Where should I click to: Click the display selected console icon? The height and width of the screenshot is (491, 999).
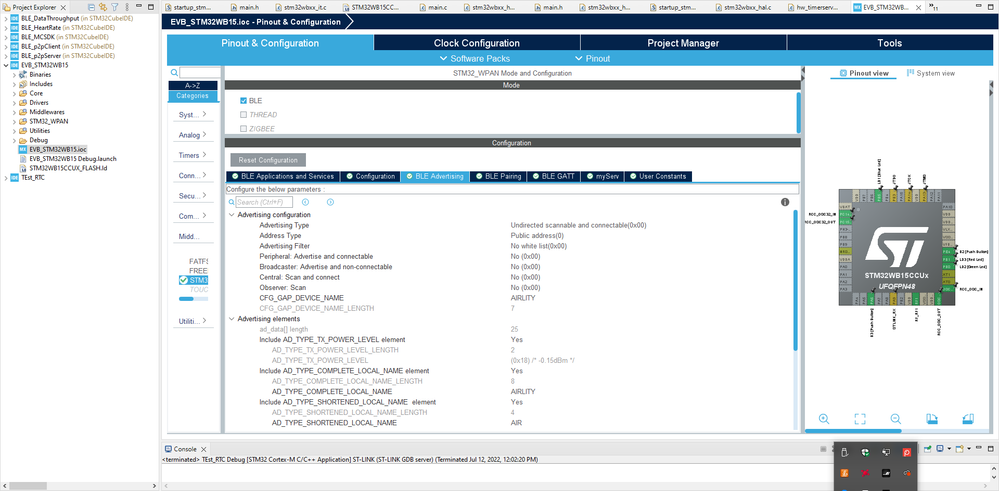(940, 449)
